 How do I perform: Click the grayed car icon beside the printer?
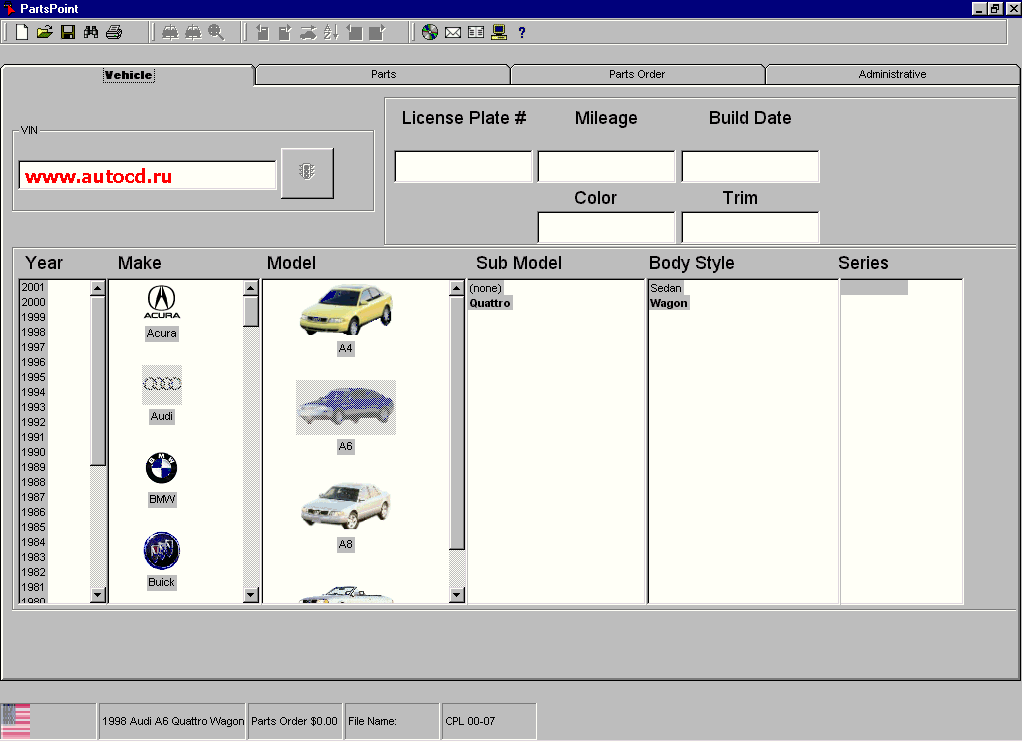tap(170, 32)
